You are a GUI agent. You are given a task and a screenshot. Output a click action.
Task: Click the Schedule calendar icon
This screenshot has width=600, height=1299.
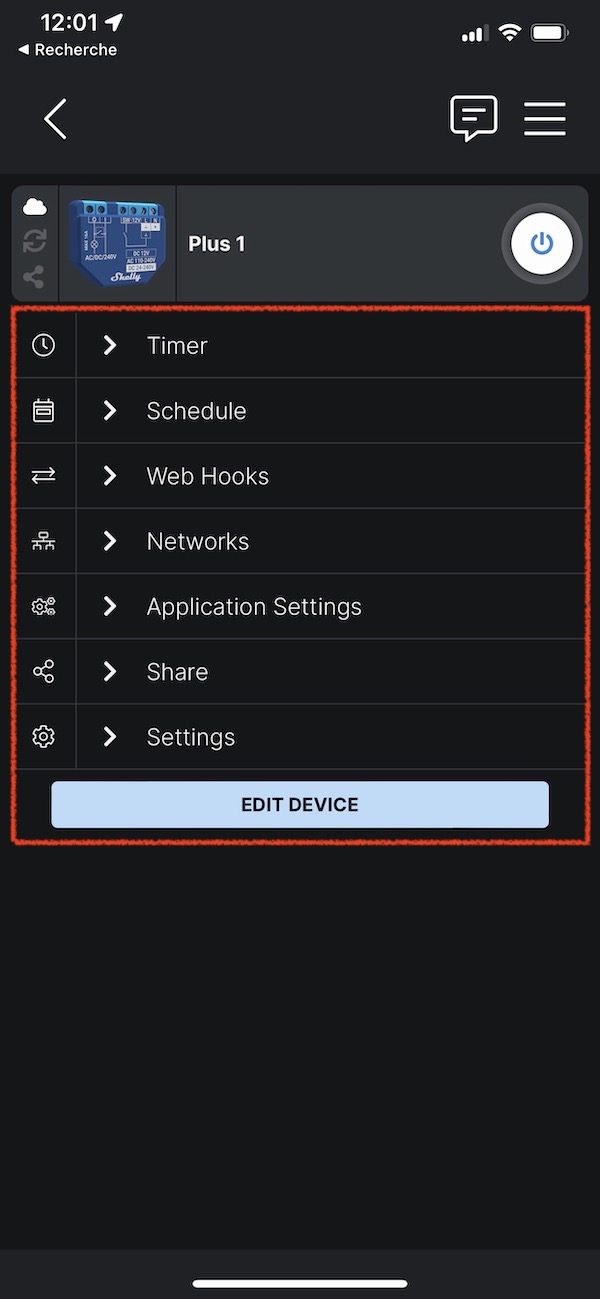coord(44,410)
